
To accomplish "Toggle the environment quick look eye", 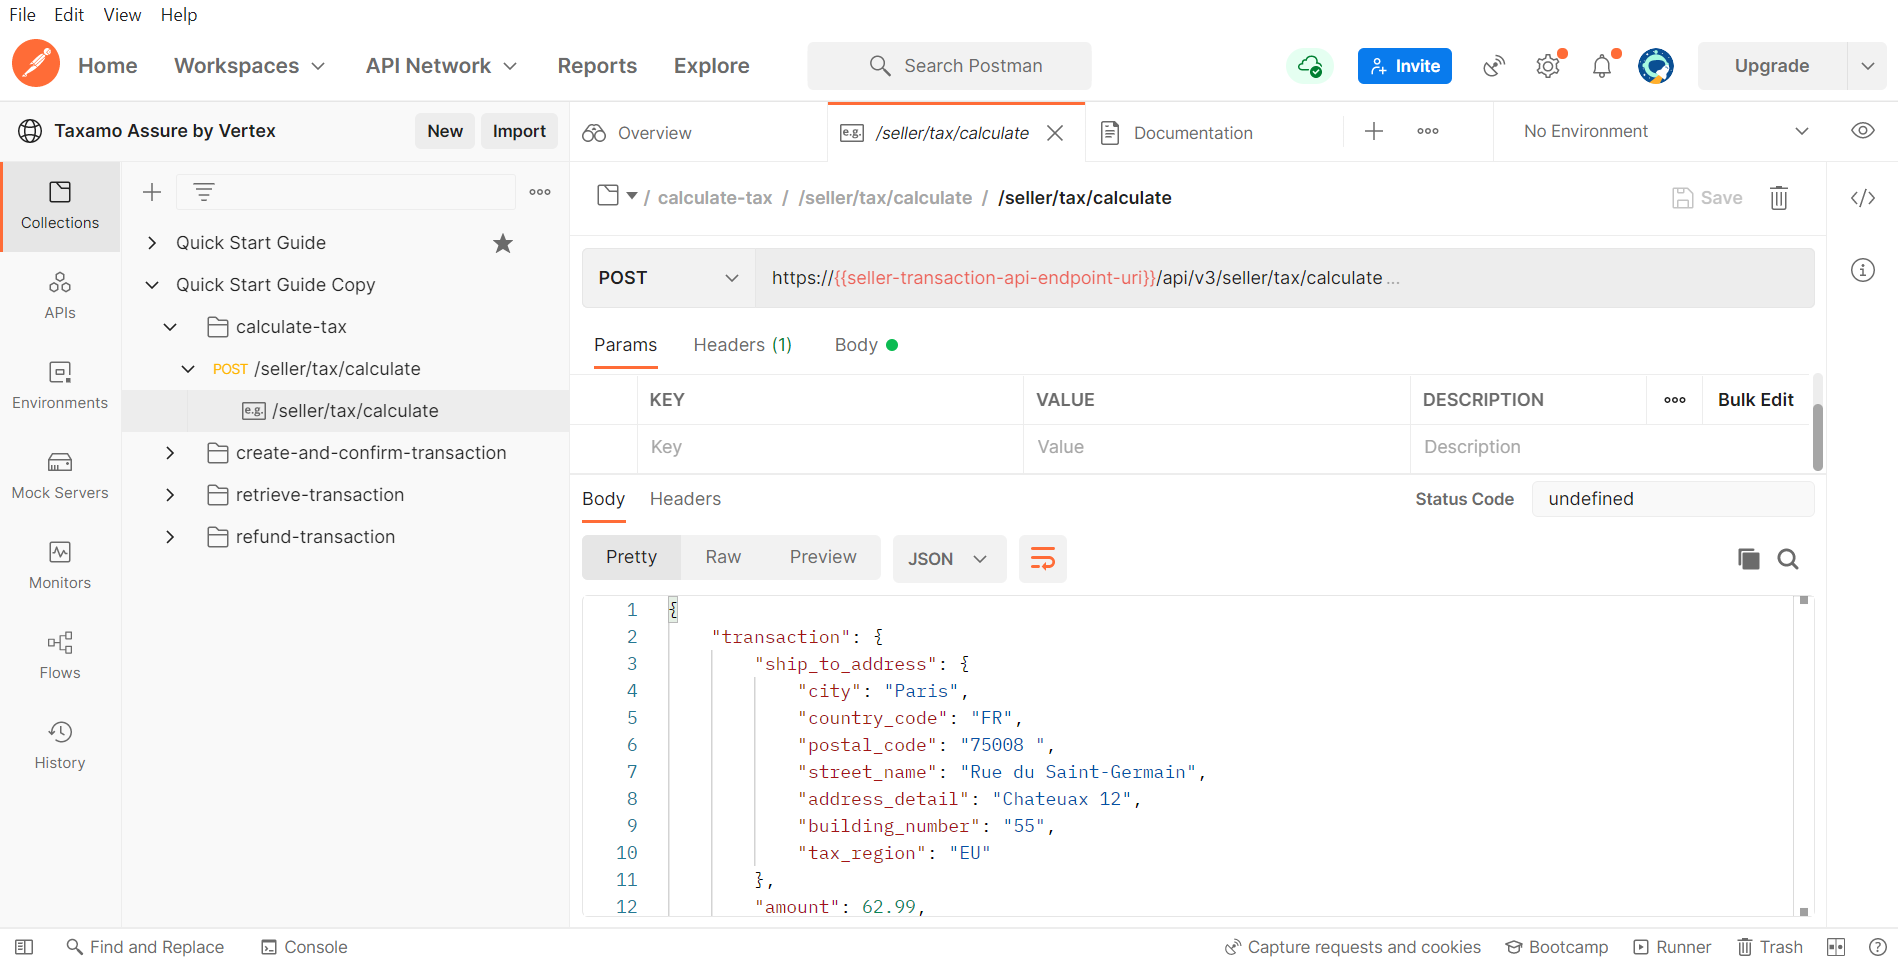I will pos(1863,131).
